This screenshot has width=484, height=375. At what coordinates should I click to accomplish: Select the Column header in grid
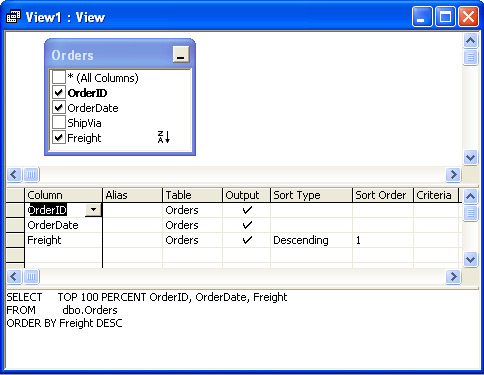[x=63, y=195]
